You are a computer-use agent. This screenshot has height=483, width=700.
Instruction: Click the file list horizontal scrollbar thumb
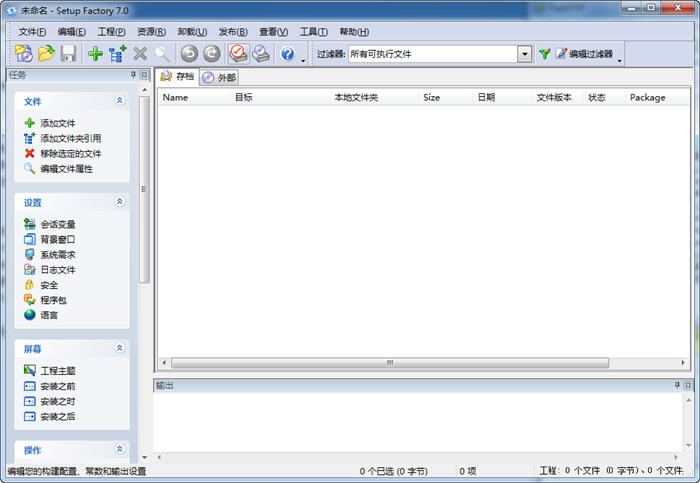pyautogui.click(x=390, y=362)
